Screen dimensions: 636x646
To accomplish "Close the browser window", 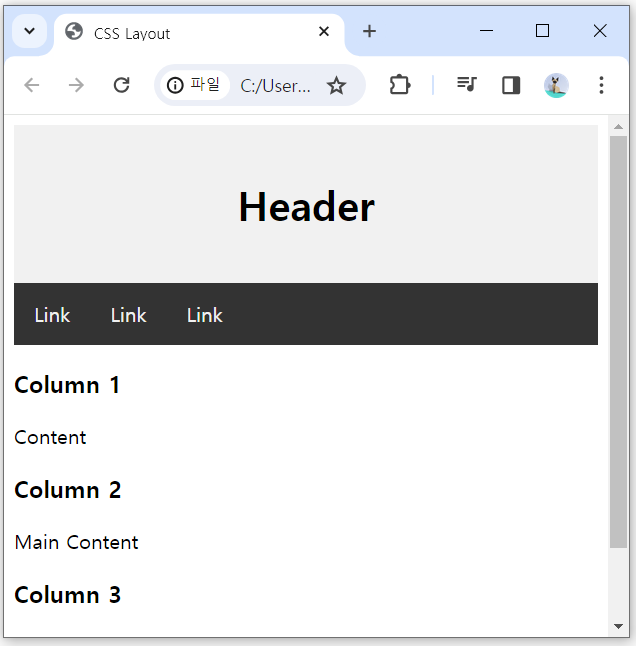I will (600, 31).
